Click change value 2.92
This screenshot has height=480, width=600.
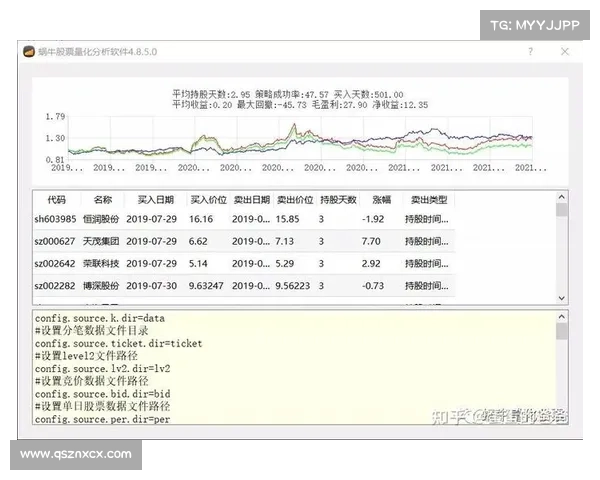pos(371,264)
